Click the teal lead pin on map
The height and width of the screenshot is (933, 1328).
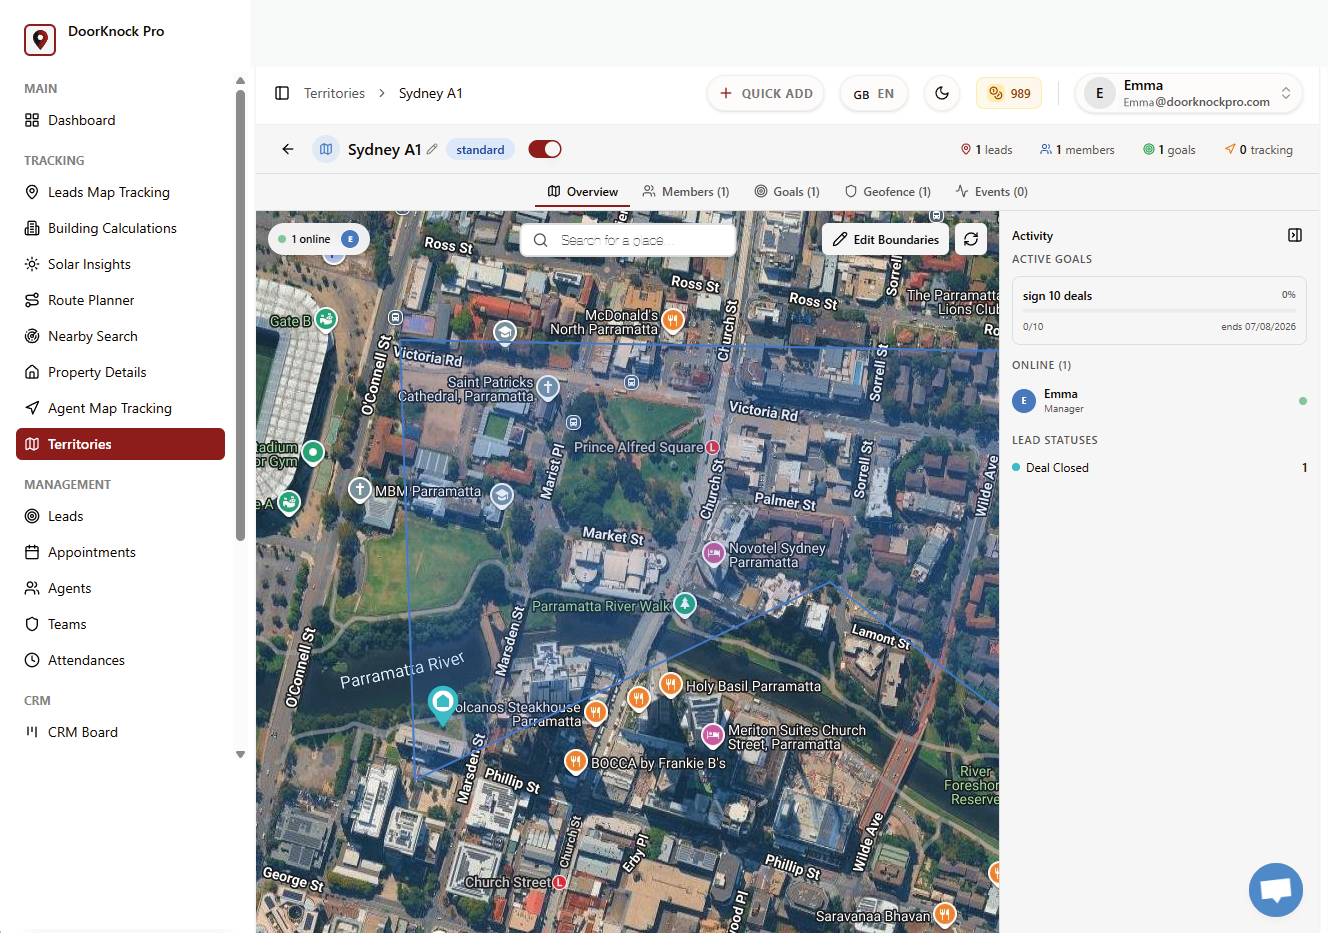click(442, 704)
